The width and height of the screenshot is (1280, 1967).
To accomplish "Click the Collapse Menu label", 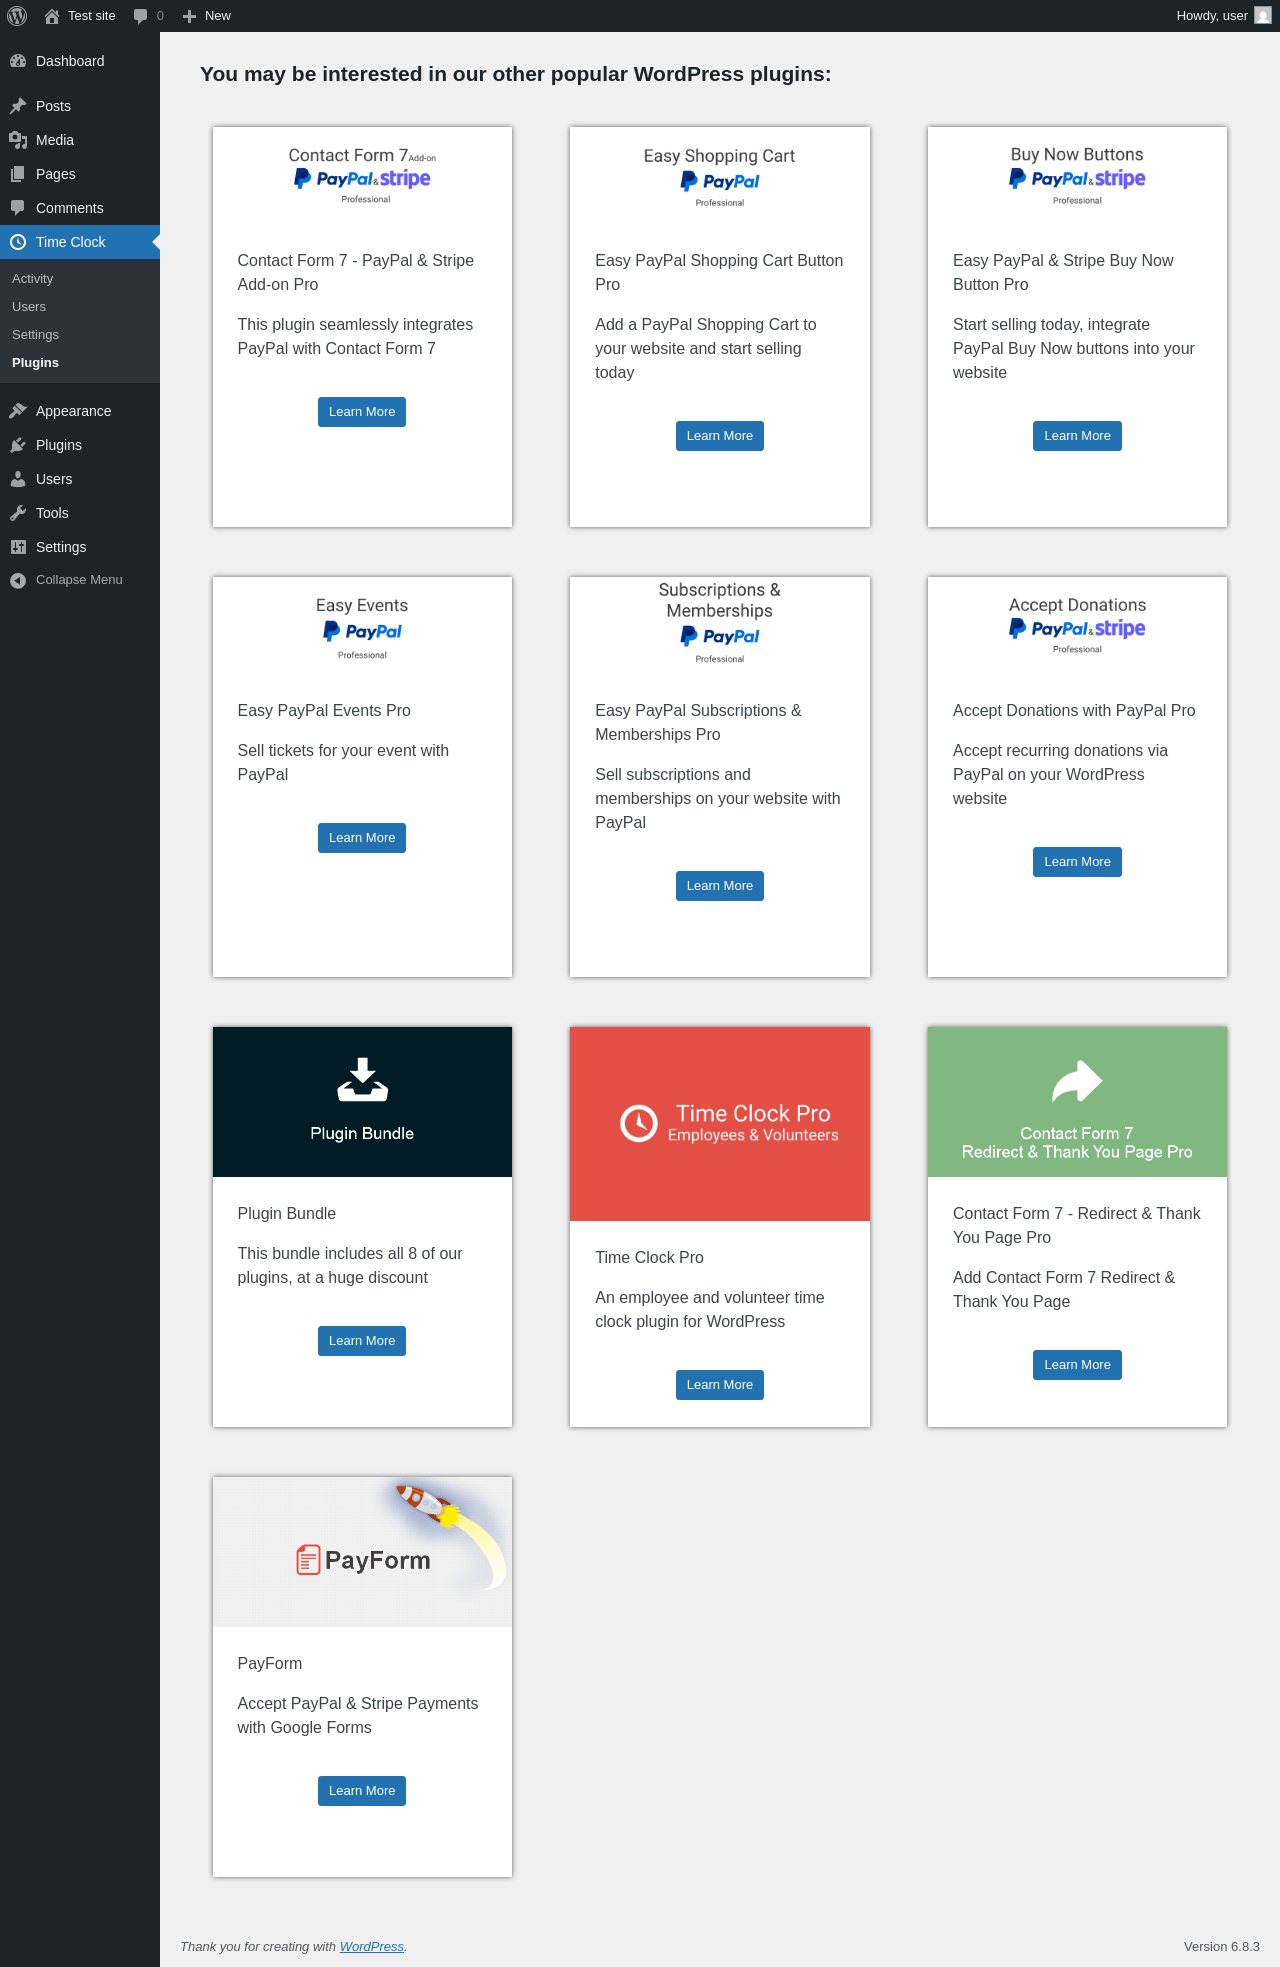I will [x=79, y=580].
